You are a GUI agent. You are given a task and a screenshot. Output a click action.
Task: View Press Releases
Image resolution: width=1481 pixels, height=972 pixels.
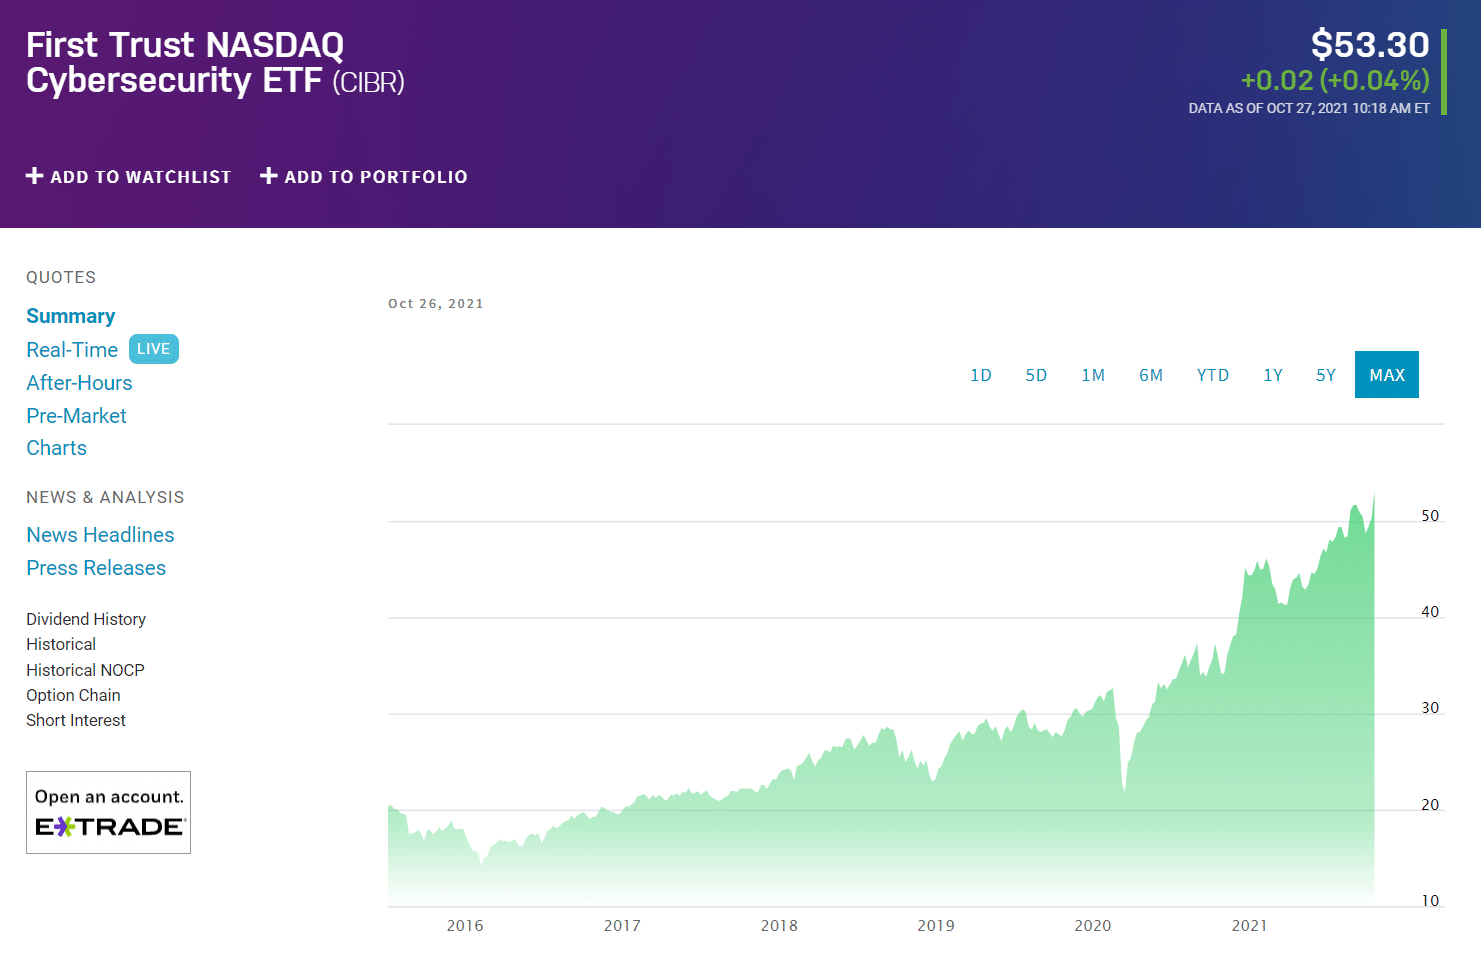pyautogui.click(x=96, y=568)
